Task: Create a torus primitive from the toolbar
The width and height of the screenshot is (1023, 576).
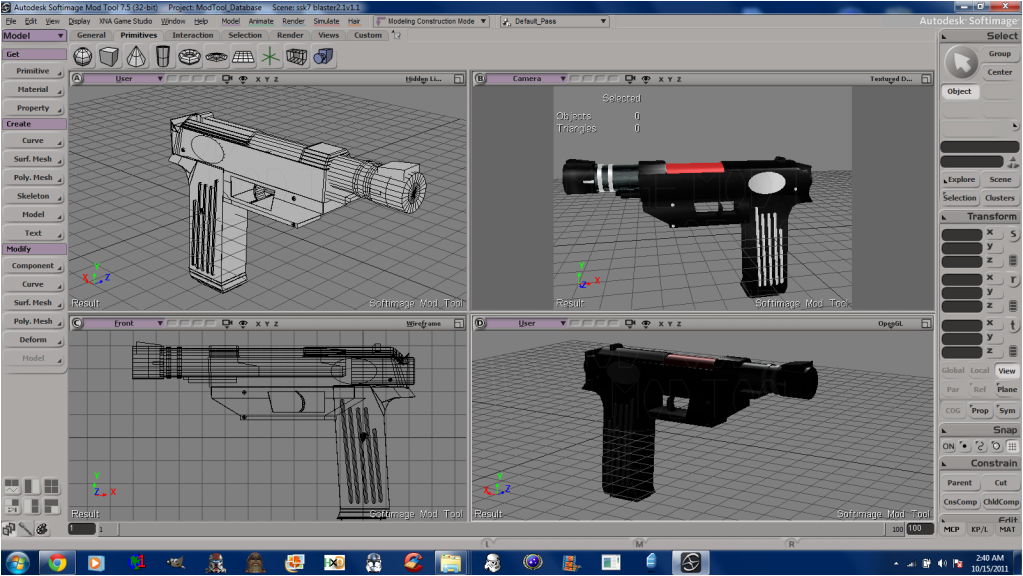Action: tap(190, 57)
